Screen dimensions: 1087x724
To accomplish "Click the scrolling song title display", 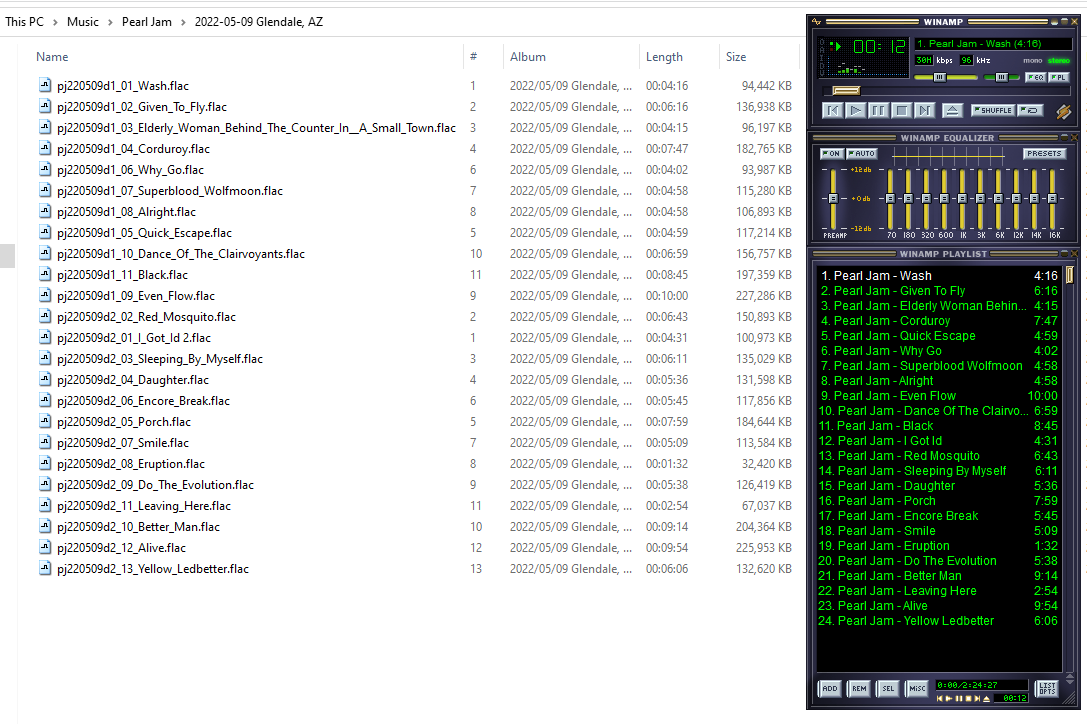I will point(993,44).
